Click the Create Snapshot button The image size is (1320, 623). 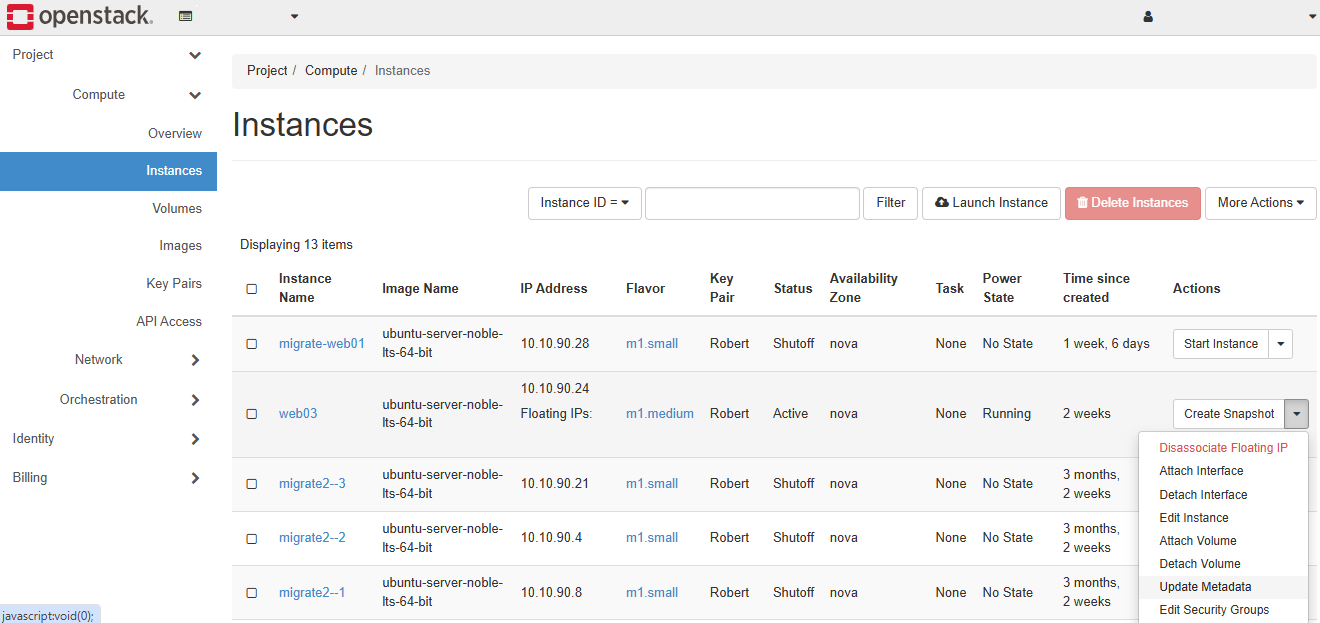(x=1229, y=414)
